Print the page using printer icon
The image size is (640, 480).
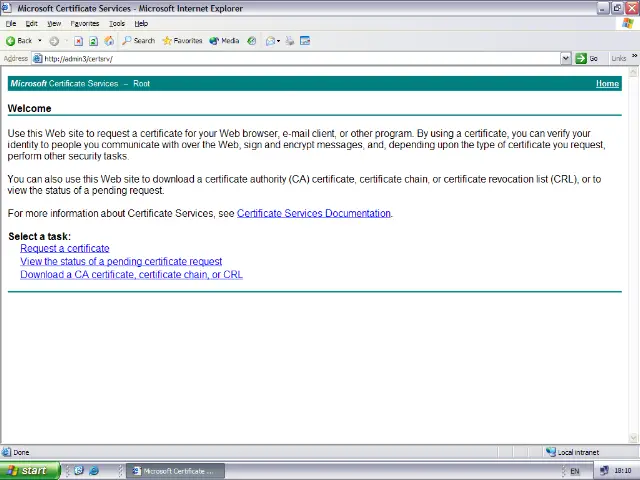(290, 41)
